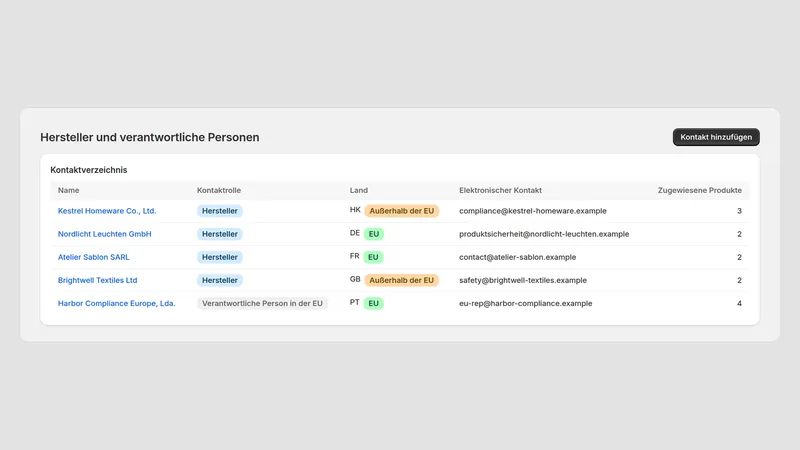Screen dimensions: 800x450
Task: Click product count 2 in Atelier Sablon row
Action: click(x=739, y=257)
